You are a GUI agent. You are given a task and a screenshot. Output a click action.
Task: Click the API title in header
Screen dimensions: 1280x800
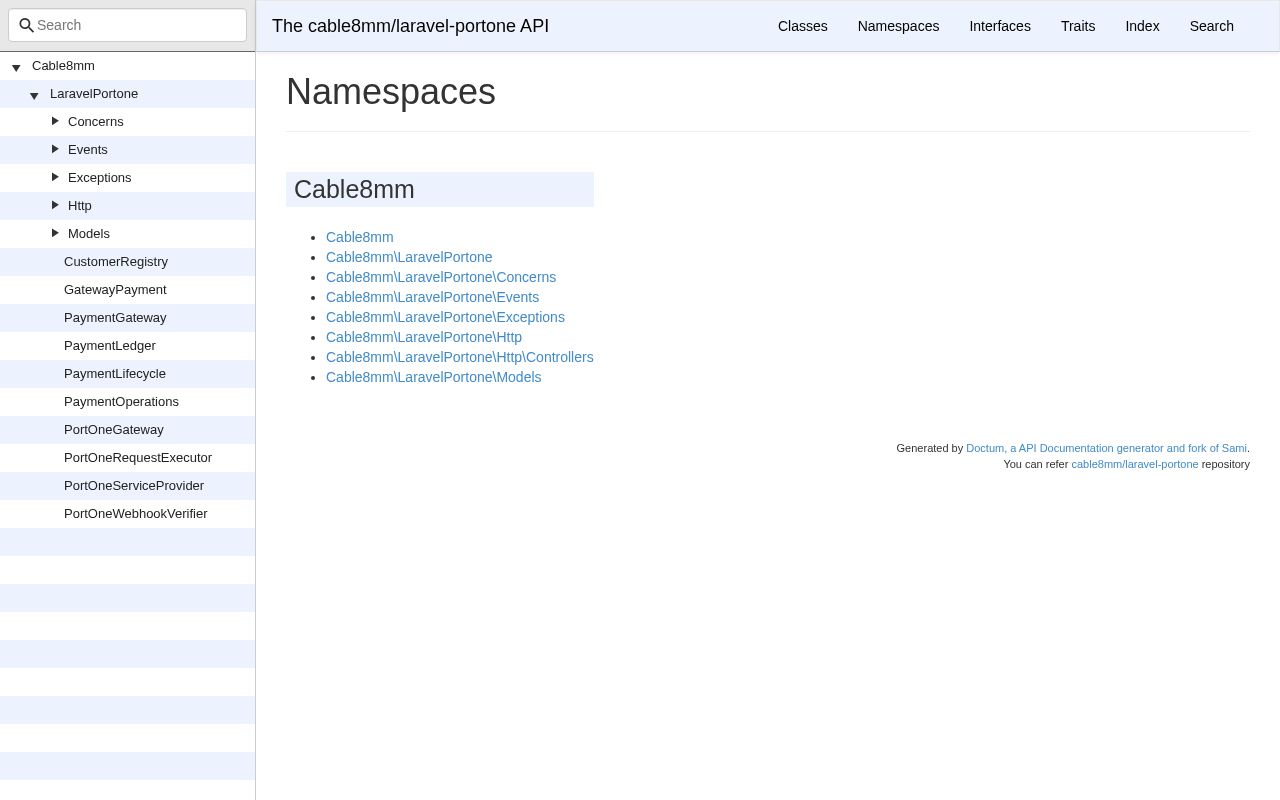point(410,26)
